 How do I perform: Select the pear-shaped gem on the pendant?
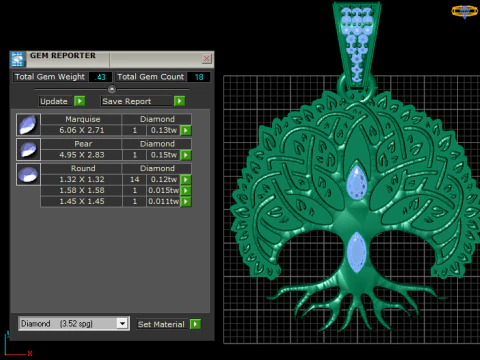pyautogui.click(x=357, y=183)
